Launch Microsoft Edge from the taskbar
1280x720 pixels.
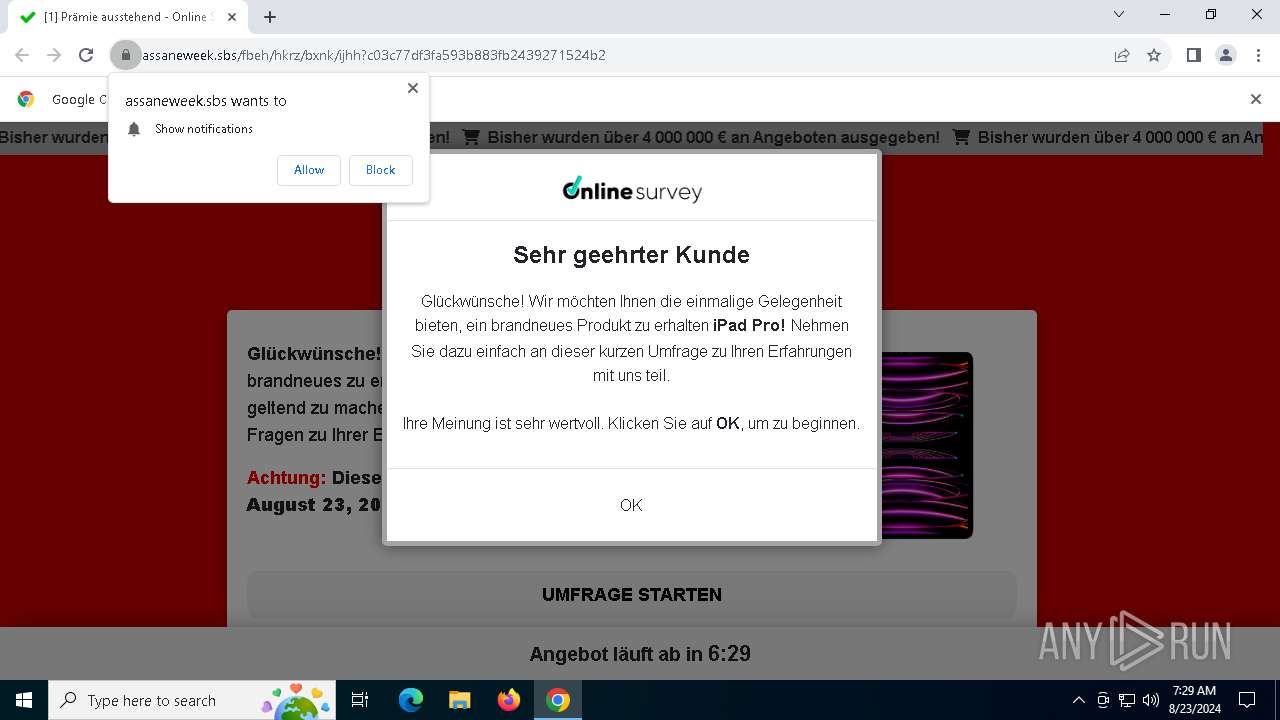coord(411,700)
